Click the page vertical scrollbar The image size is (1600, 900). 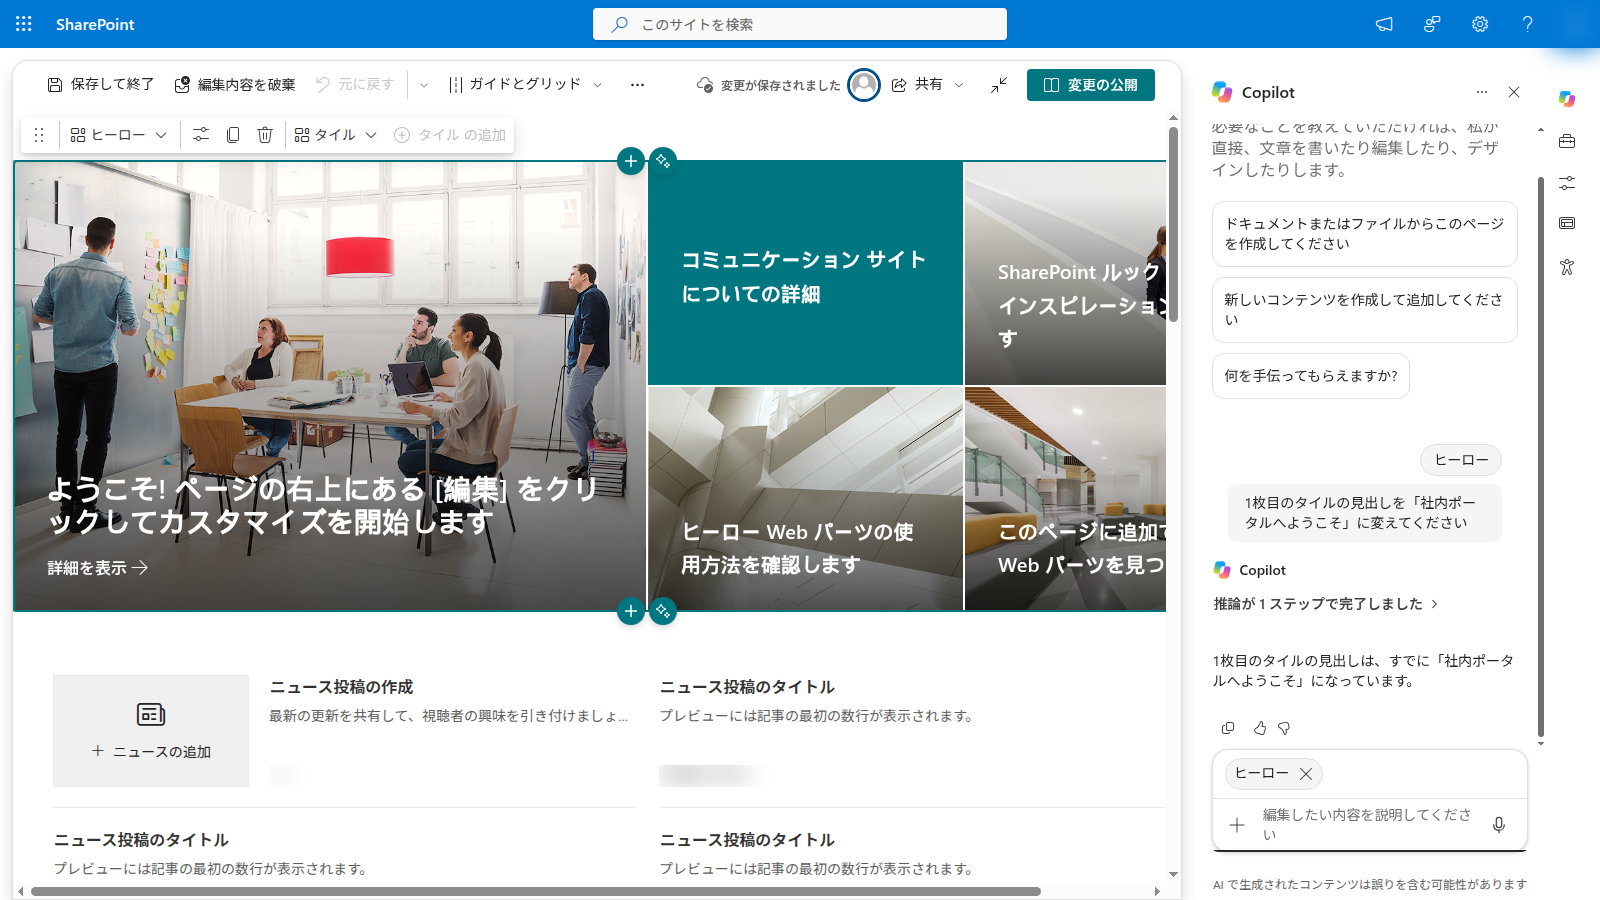1174,222
